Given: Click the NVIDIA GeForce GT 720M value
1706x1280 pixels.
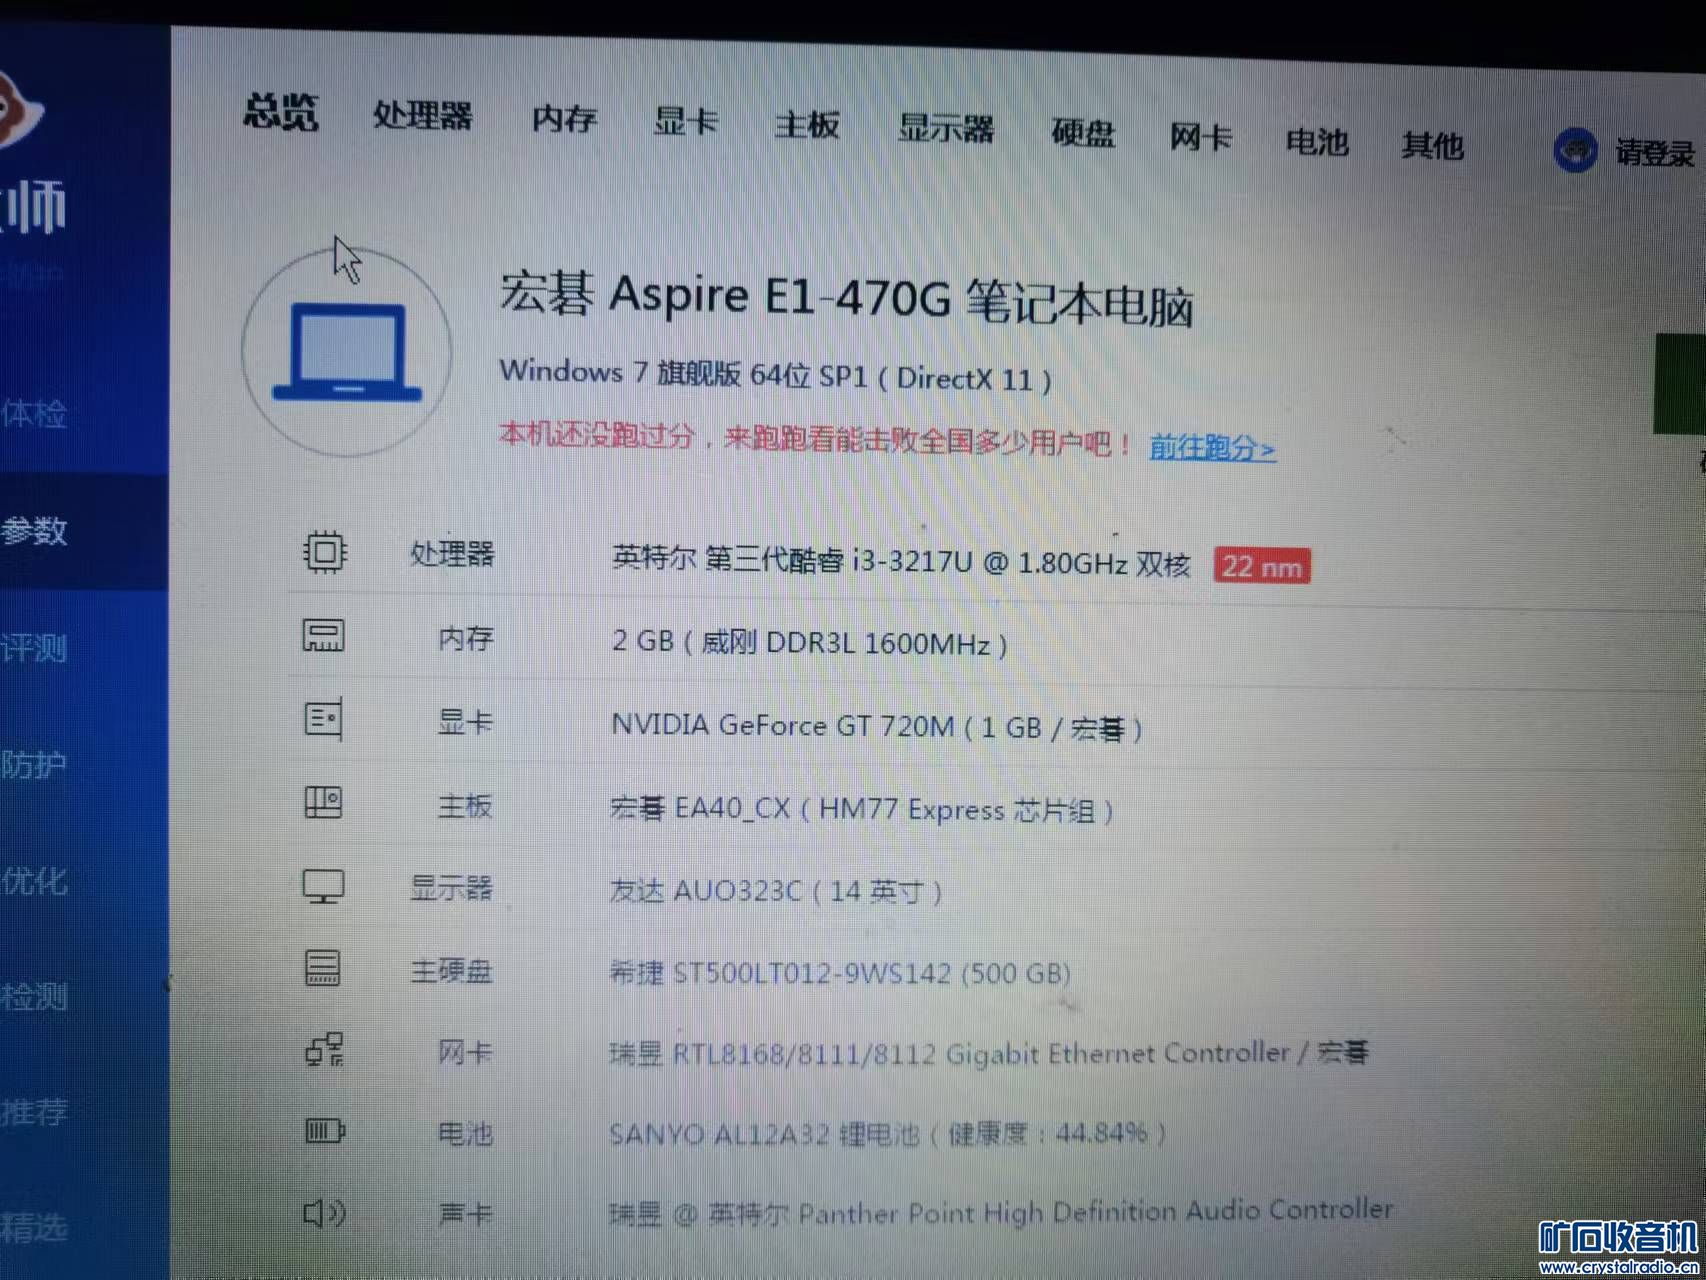Looking at the screenshot, I should pos(876,726).
